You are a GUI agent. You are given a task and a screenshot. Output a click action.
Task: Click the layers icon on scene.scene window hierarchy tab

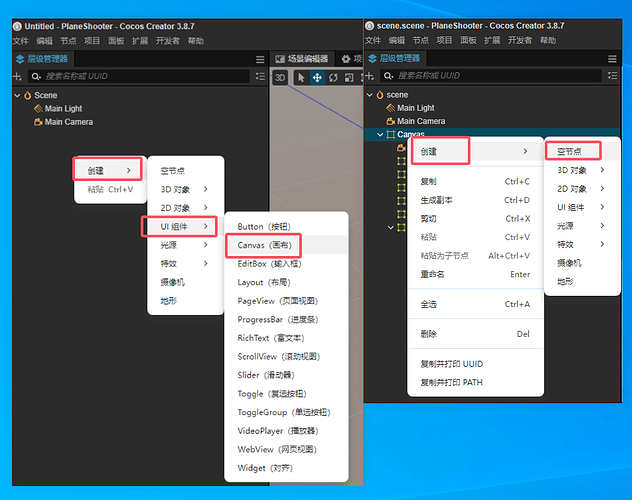(x=372, y=59)
